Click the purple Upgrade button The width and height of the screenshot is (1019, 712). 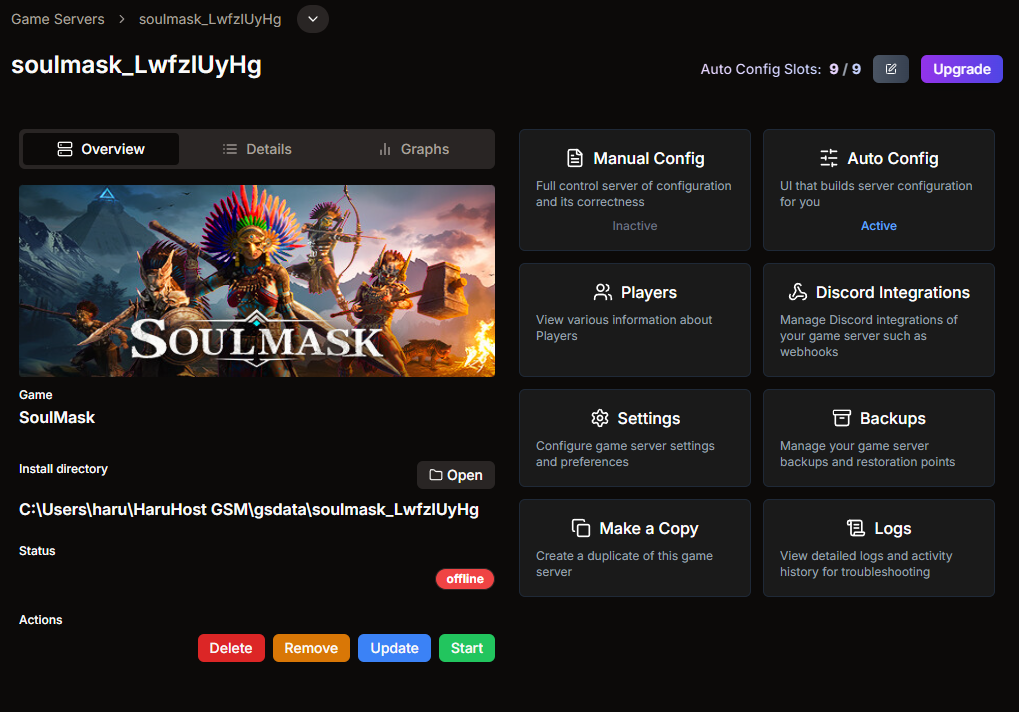coord(962,69)
